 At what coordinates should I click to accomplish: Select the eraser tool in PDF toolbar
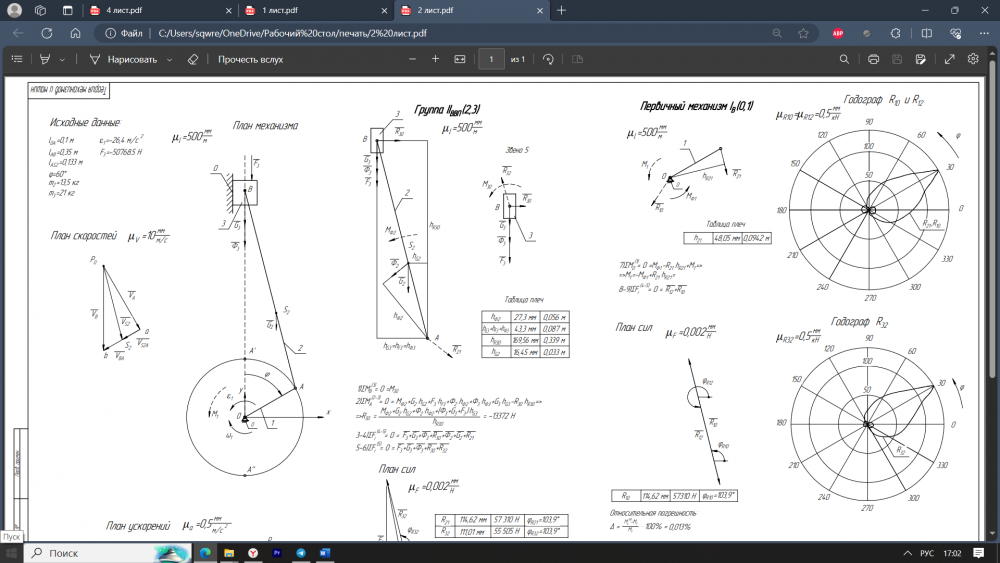pyautogui.click(x=194, y=59)
